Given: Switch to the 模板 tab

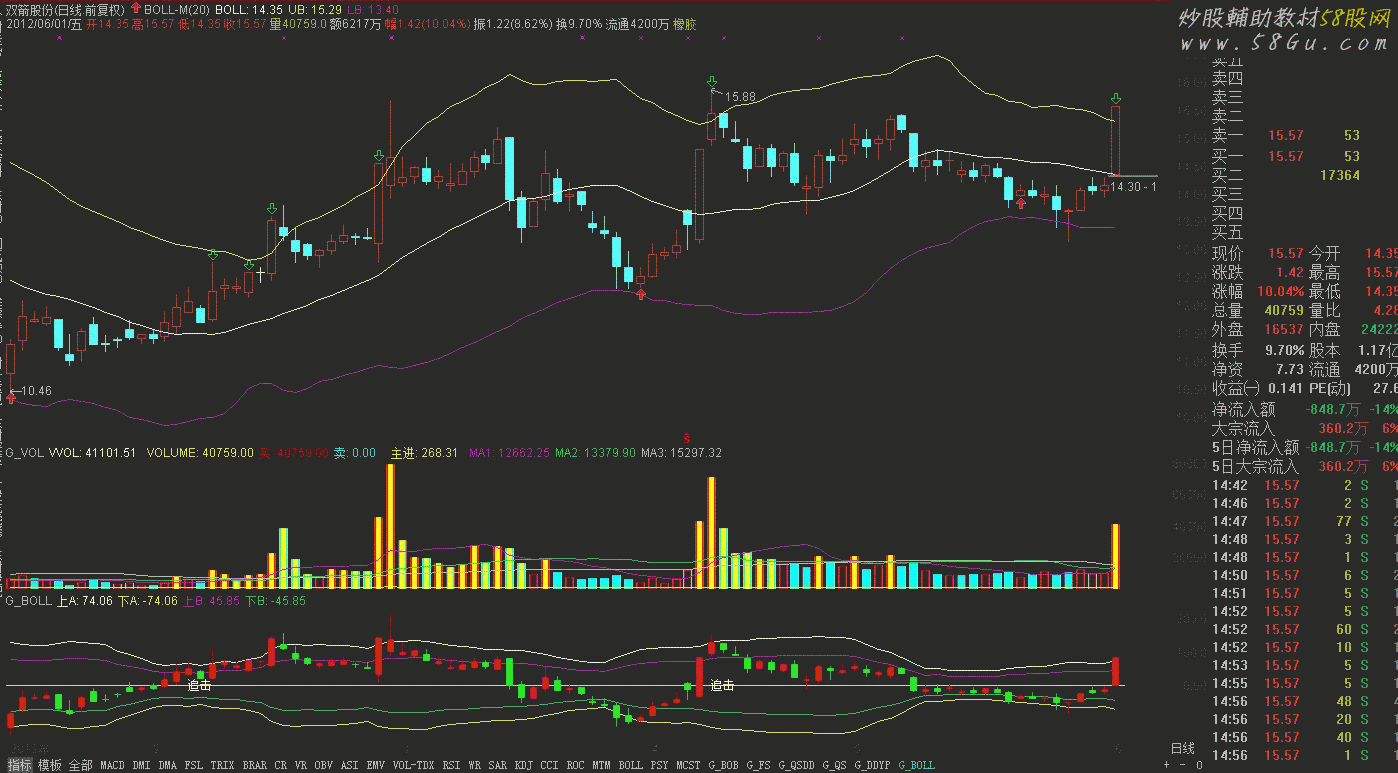Looking at the screenshot, I should click(50, 765).
